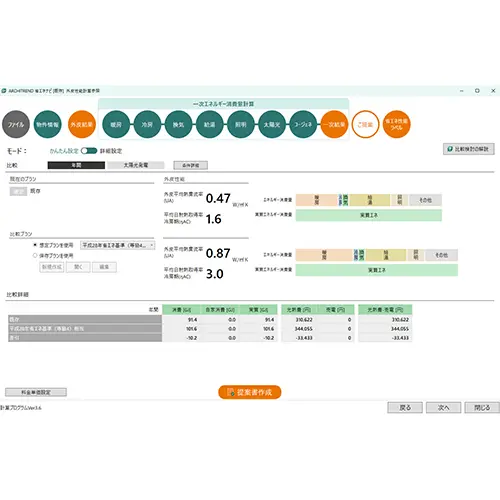
Task: Select the 給湯 hot water step
Action: pyautogui.click(x=210, y=124)
